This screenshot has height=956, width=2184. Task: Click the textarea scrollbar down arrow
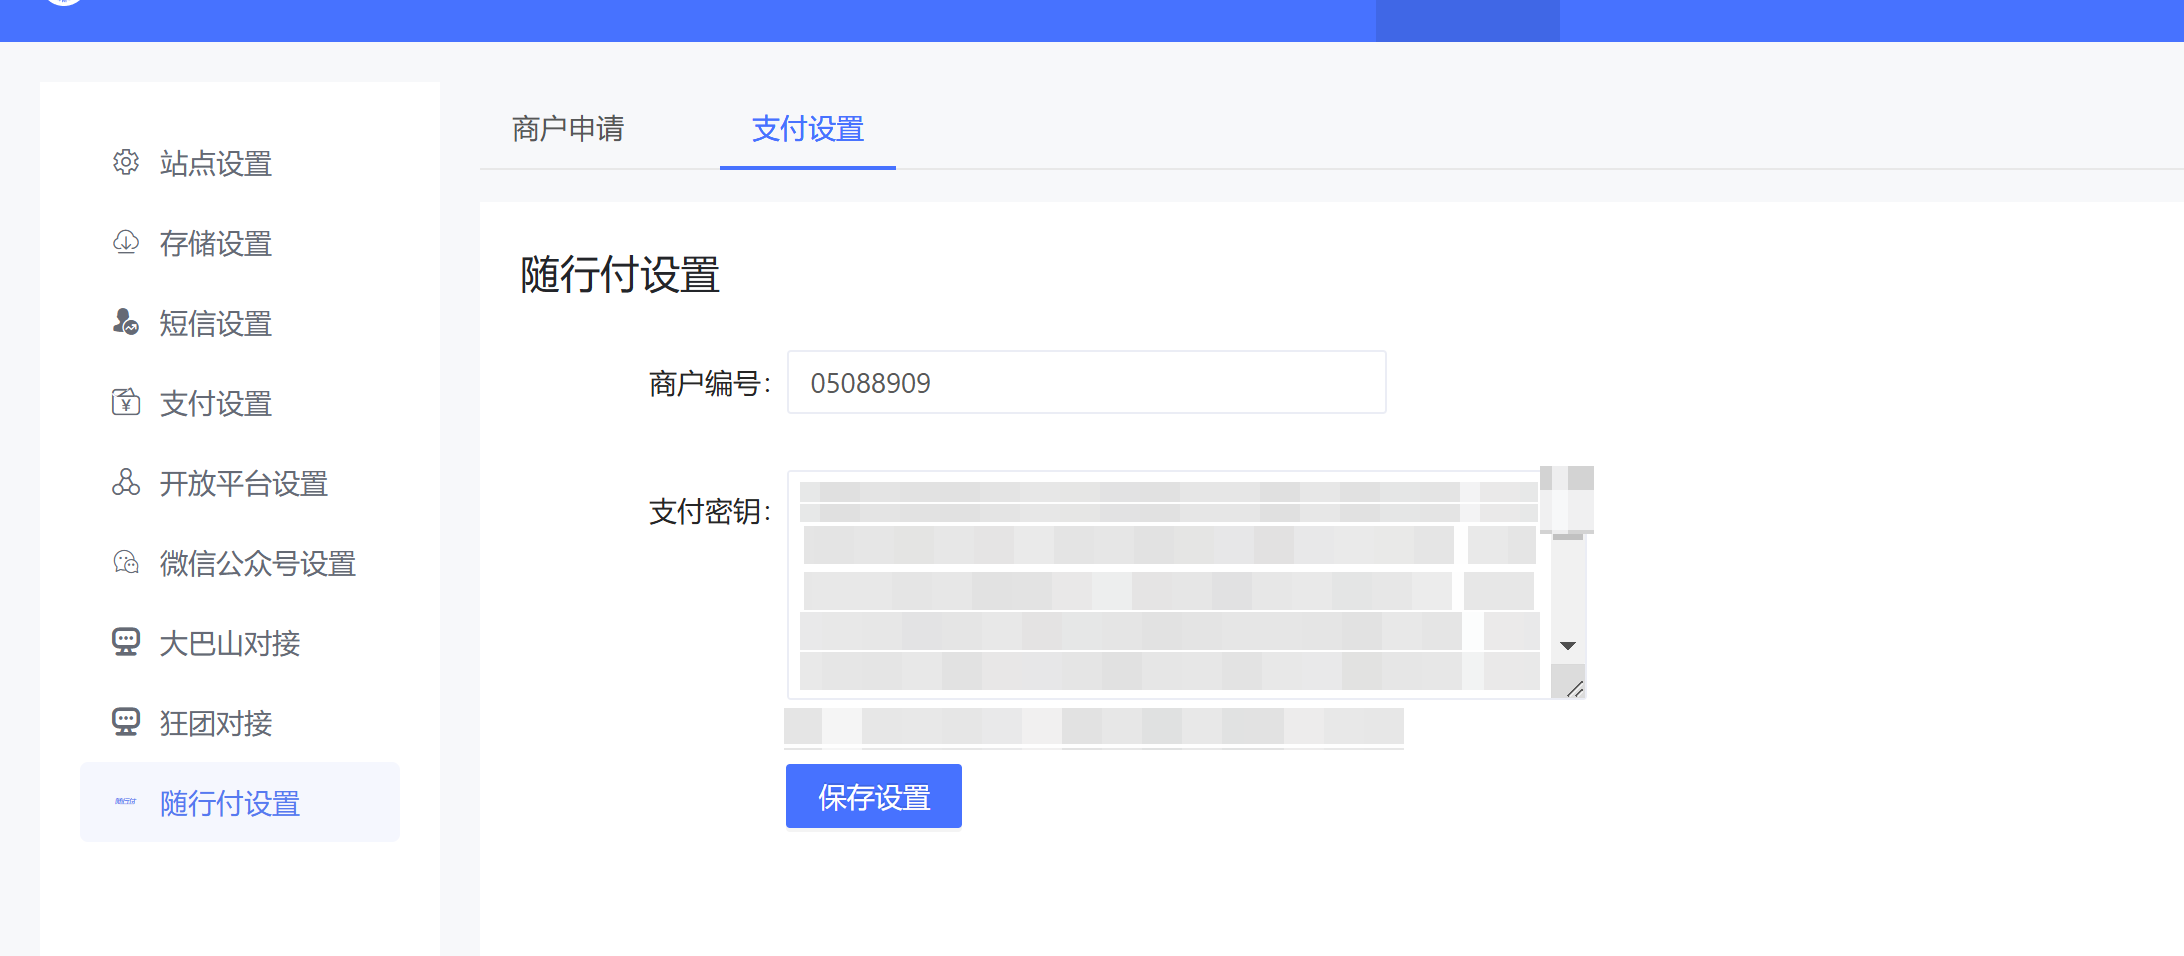[1568, 646]
